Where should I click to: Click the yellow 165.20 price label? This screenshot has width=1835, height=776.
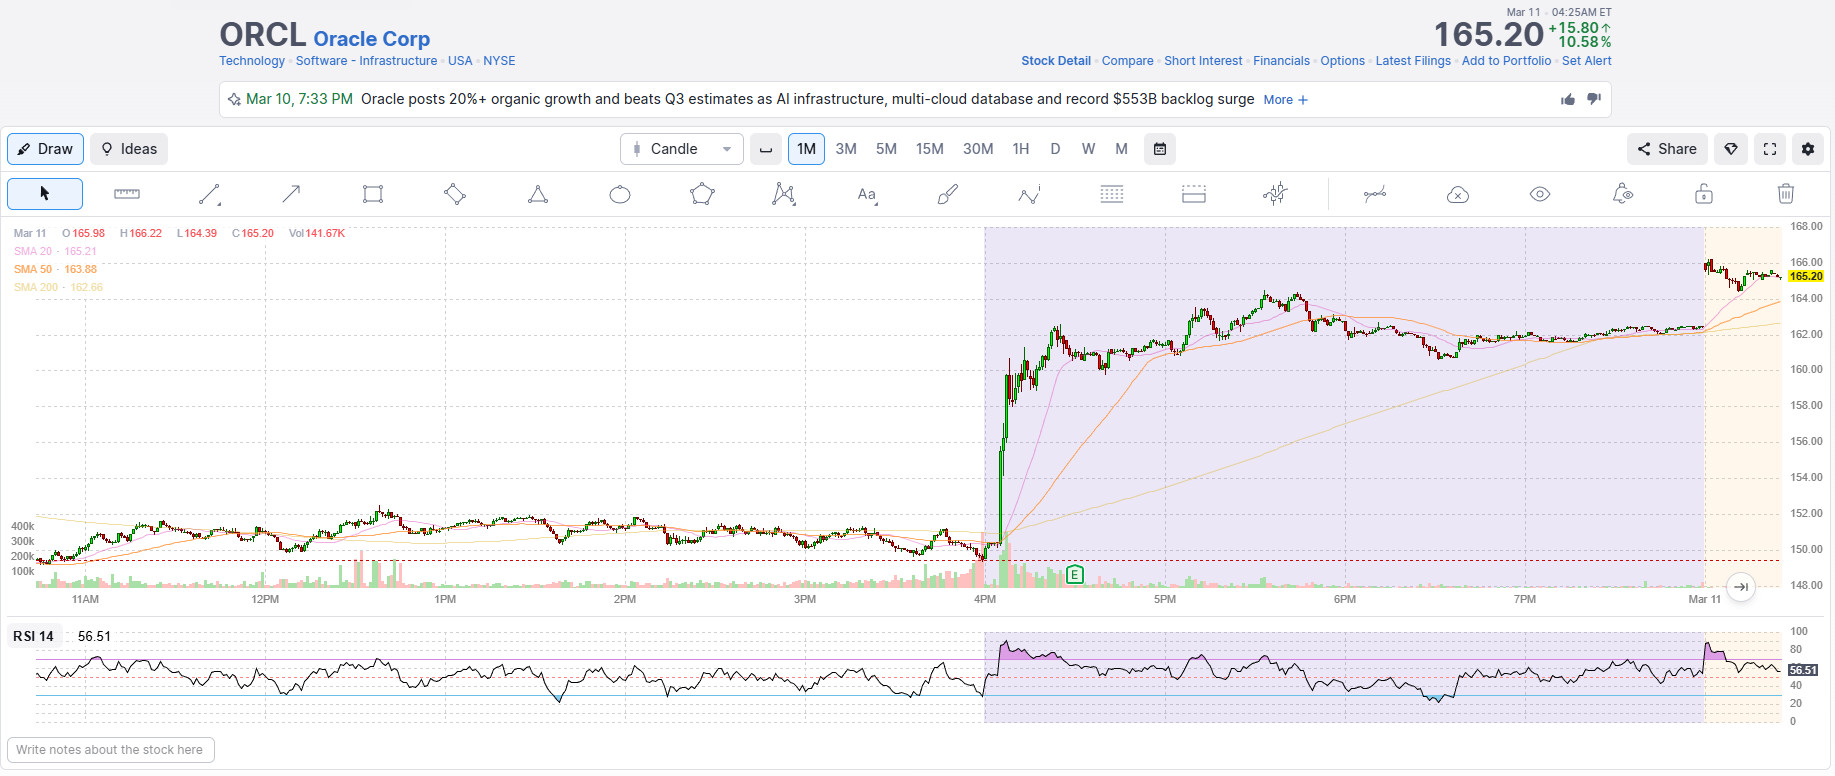click(x=1805, y=276)
